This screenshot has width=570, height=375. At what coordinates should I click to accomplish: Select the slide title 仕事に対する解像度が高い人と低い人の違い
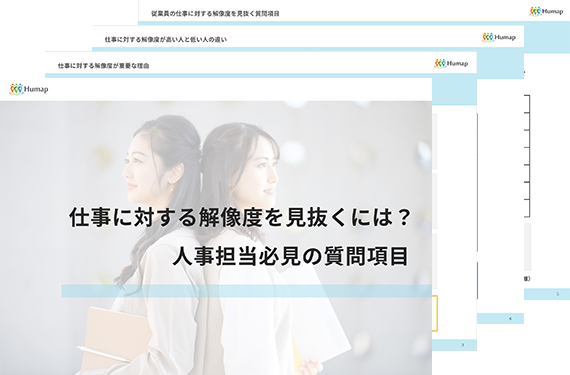[166, 39]
